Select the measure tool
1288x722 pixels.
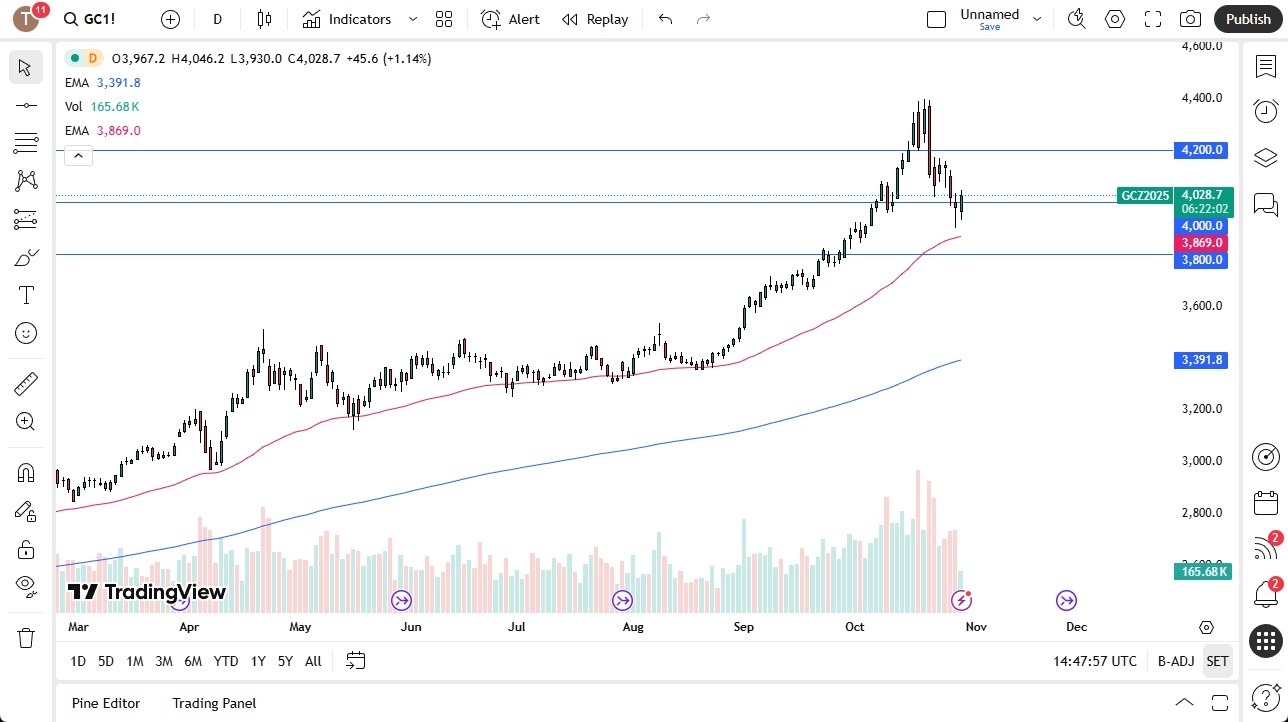[x=25, y=383]
